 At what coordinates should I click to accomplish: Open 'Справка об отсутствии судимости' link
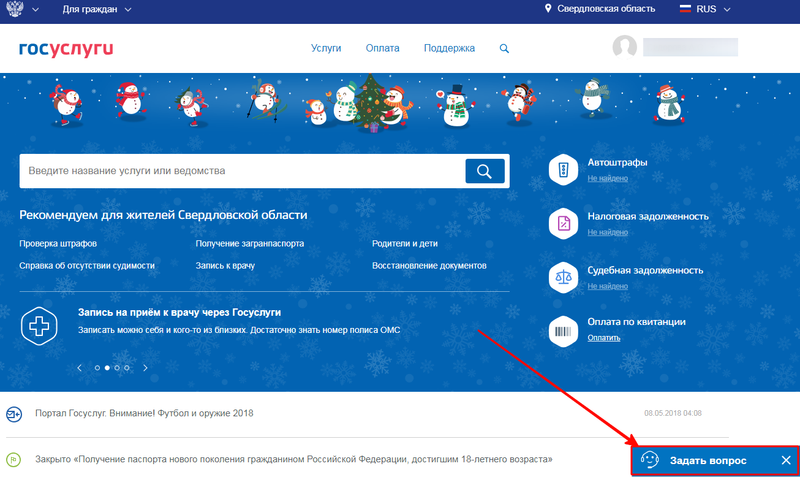87,265
